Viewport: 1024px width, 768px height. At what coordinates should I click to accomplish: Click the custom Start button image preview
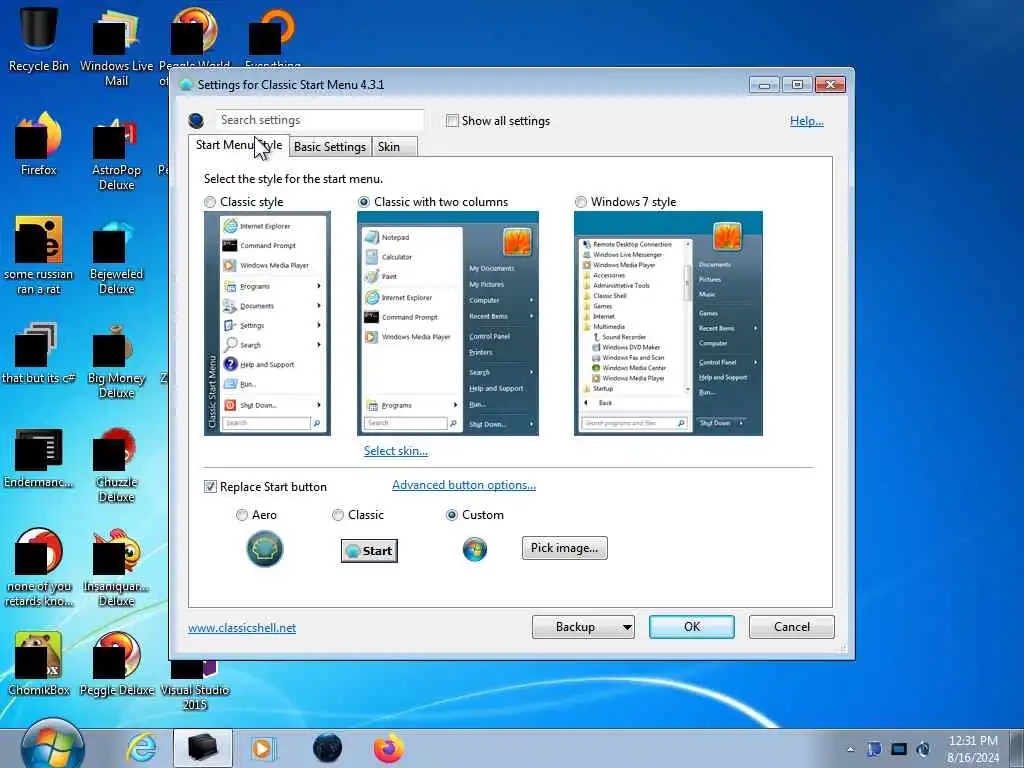click(x=475, y=549)
